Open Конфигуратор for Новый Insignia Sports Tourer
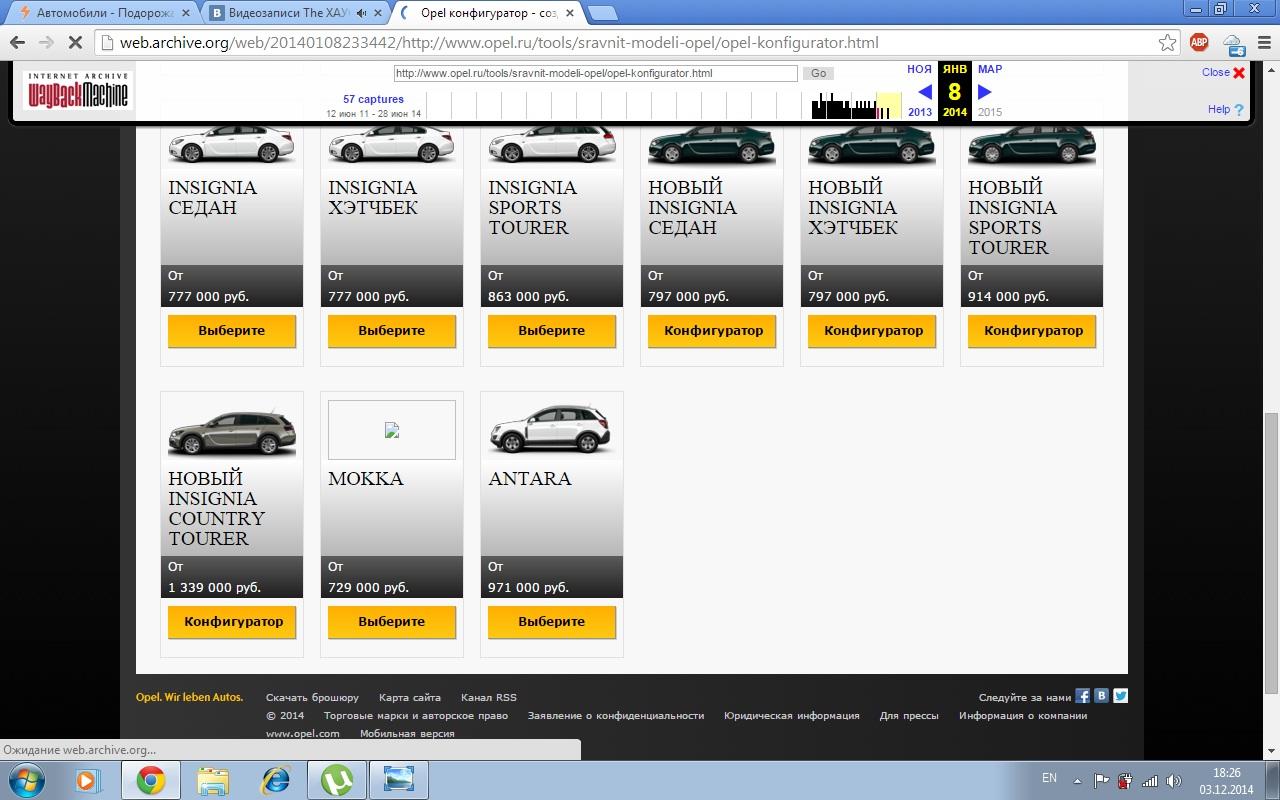The image size is (1280, 800). coord(1032,331)
